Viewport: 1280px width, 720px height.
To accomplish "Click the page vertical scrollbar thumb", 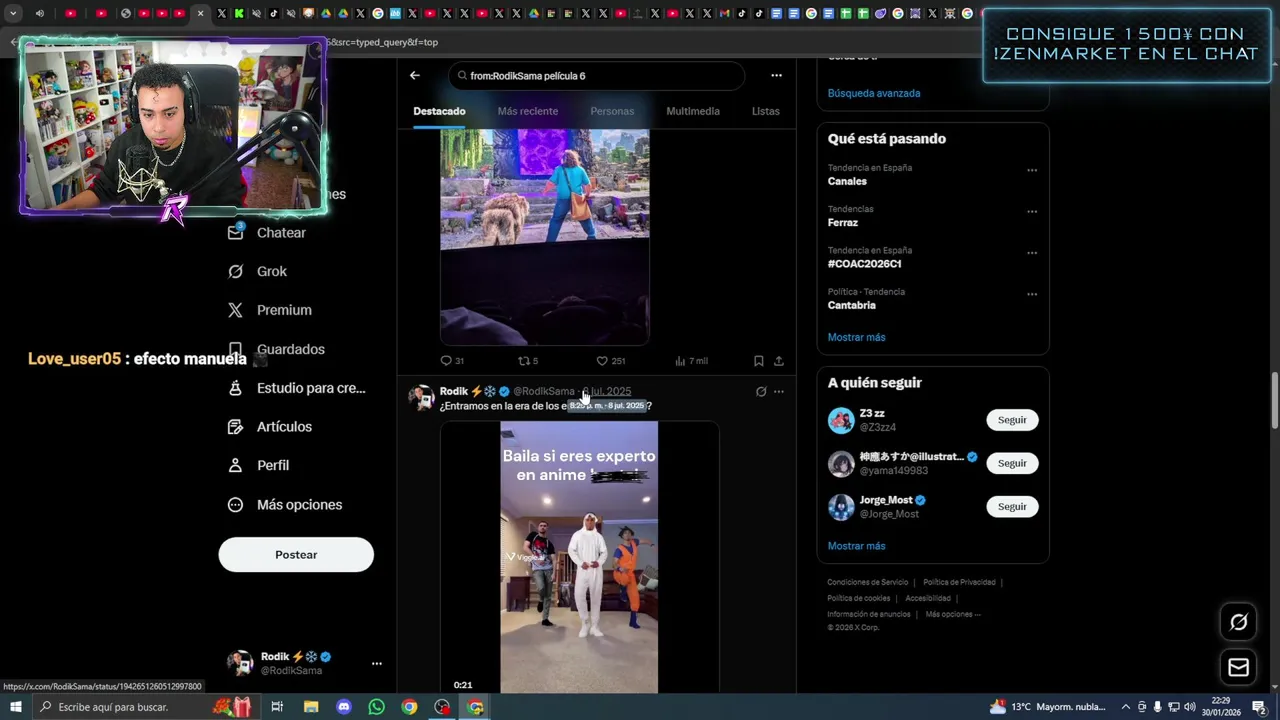I will (x=1275, y=400).
